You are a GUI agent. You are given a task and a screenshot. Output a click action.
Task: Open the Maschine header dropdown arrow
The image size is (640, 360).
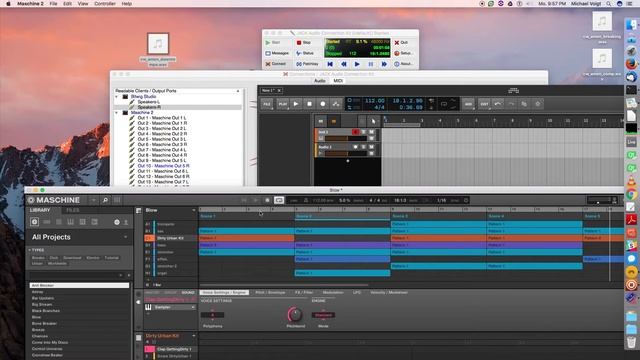tap(93, 200)
